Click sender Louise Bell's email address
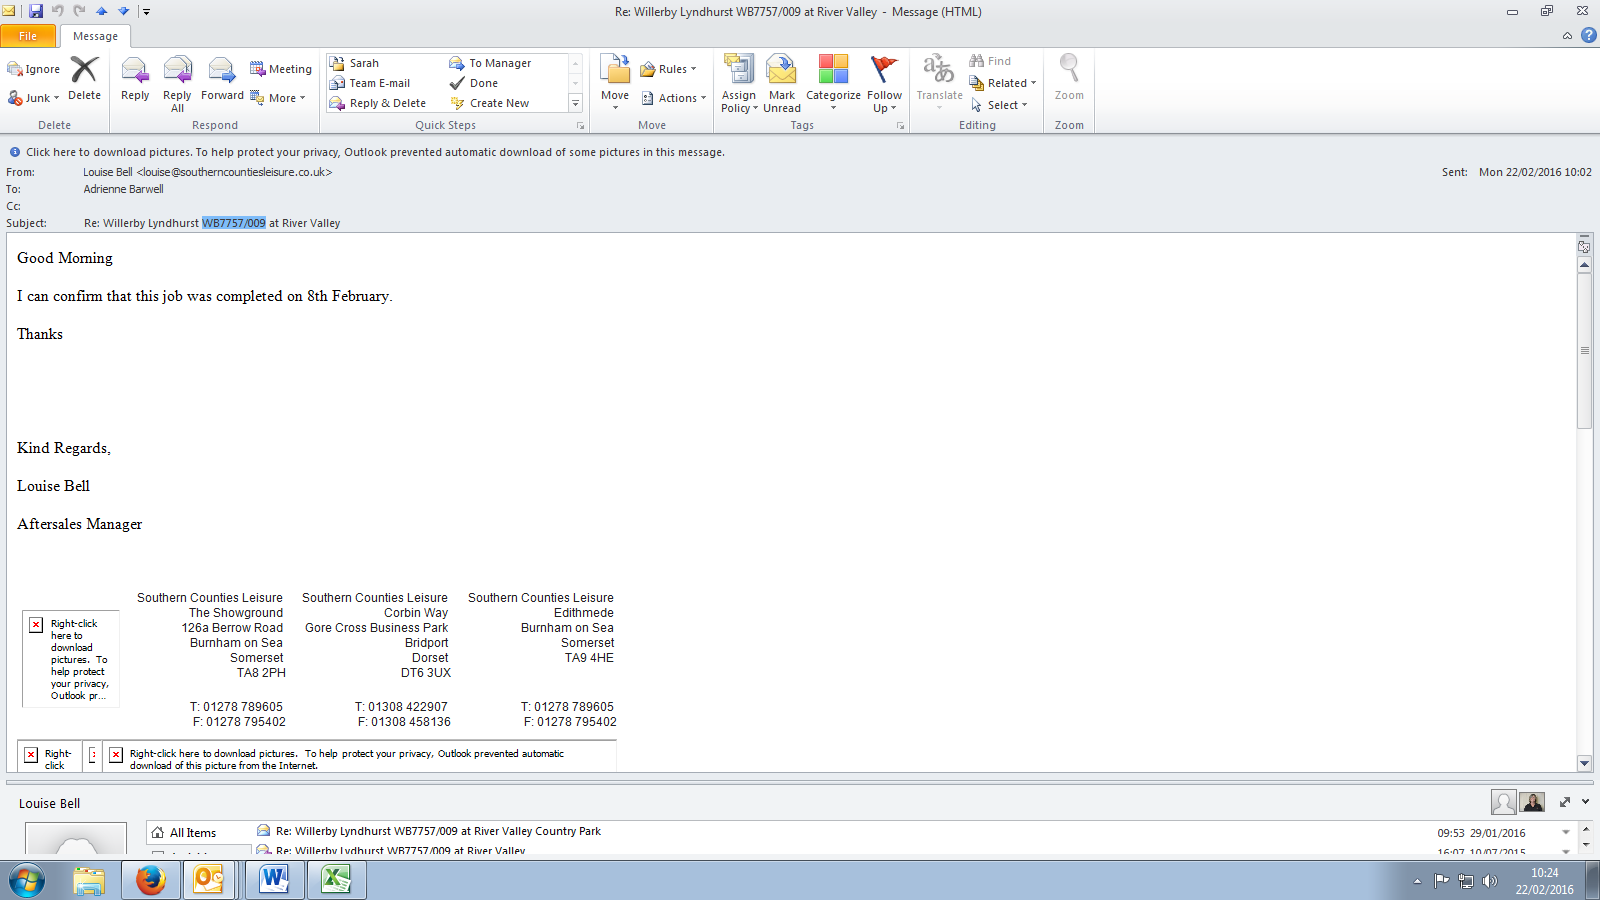 click(x=234, y=172)
